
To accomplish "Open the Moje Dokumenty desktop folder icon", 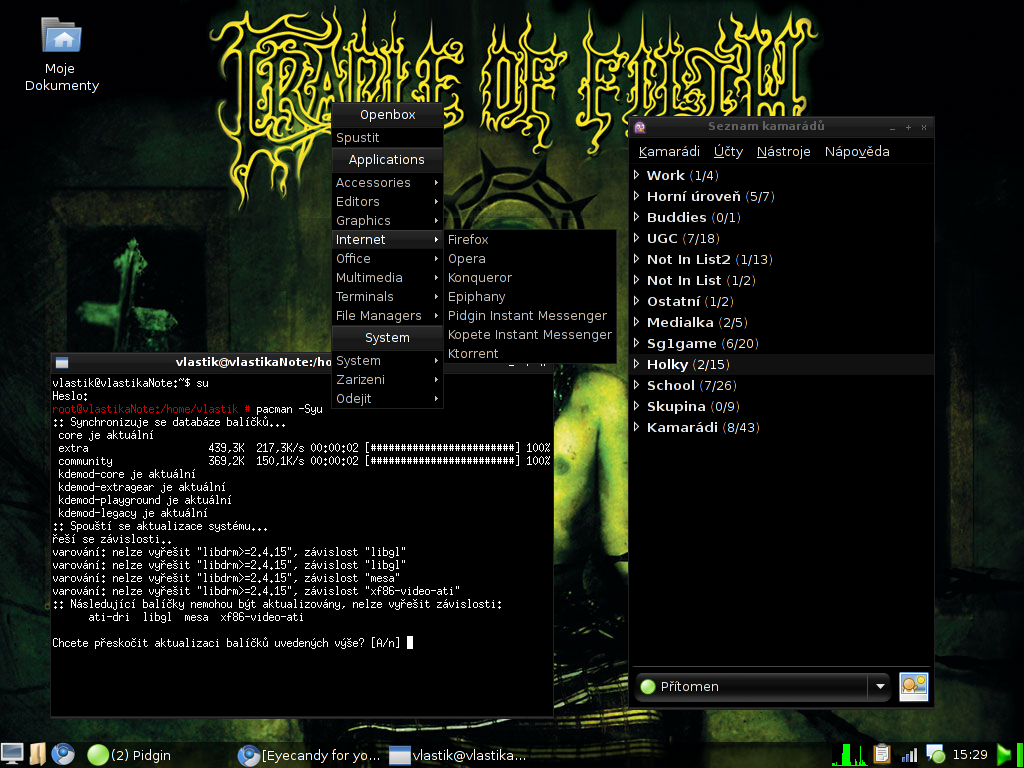I will 62,35.
